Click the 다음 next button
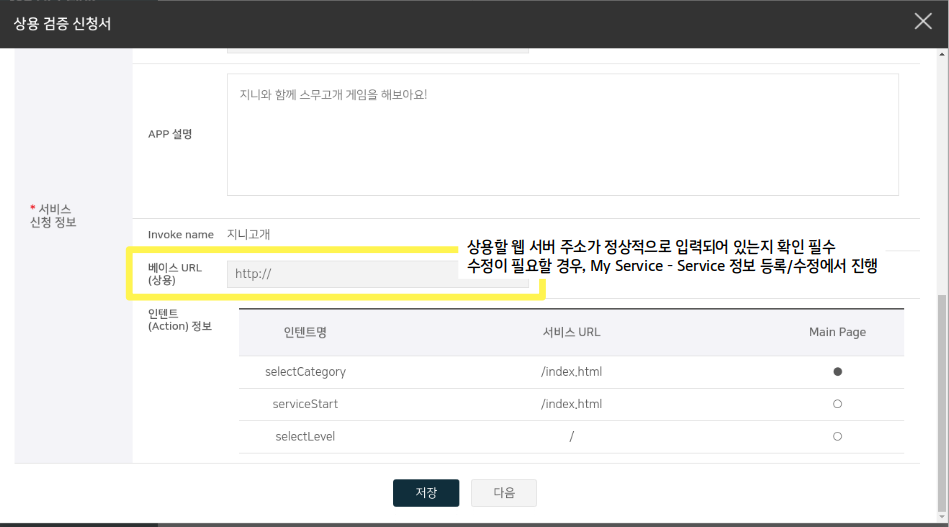Viewport: 949px width, 527px height. click(x=504, y=493)
